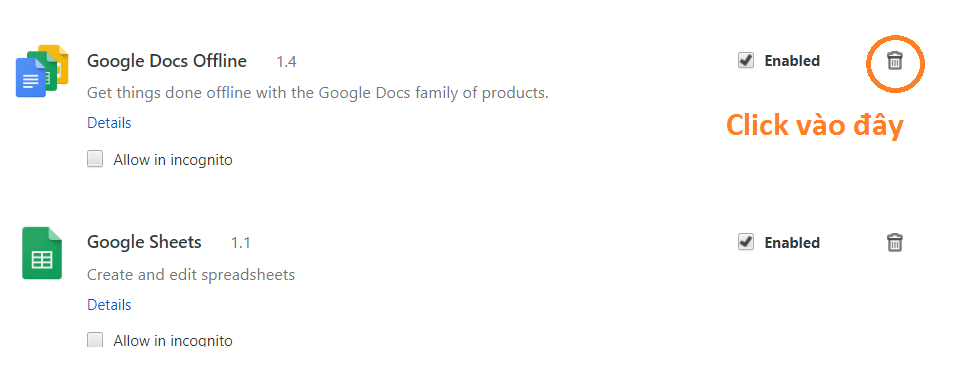Uncheck Enabled checkbox for Google Sheets
The width and height of the screenshot is (954, 366).
[x=746, y=241]
